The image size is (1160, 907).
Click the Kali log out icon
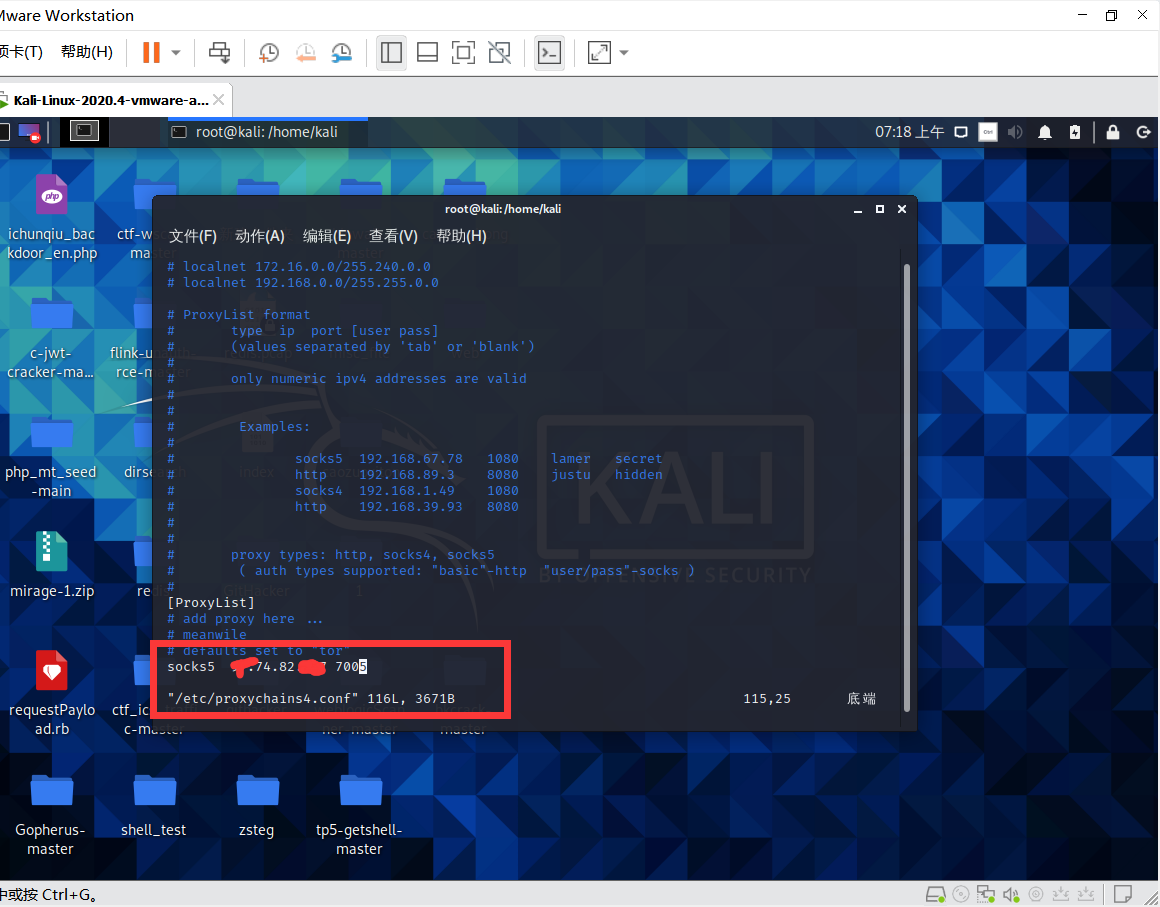[1144, 132]
